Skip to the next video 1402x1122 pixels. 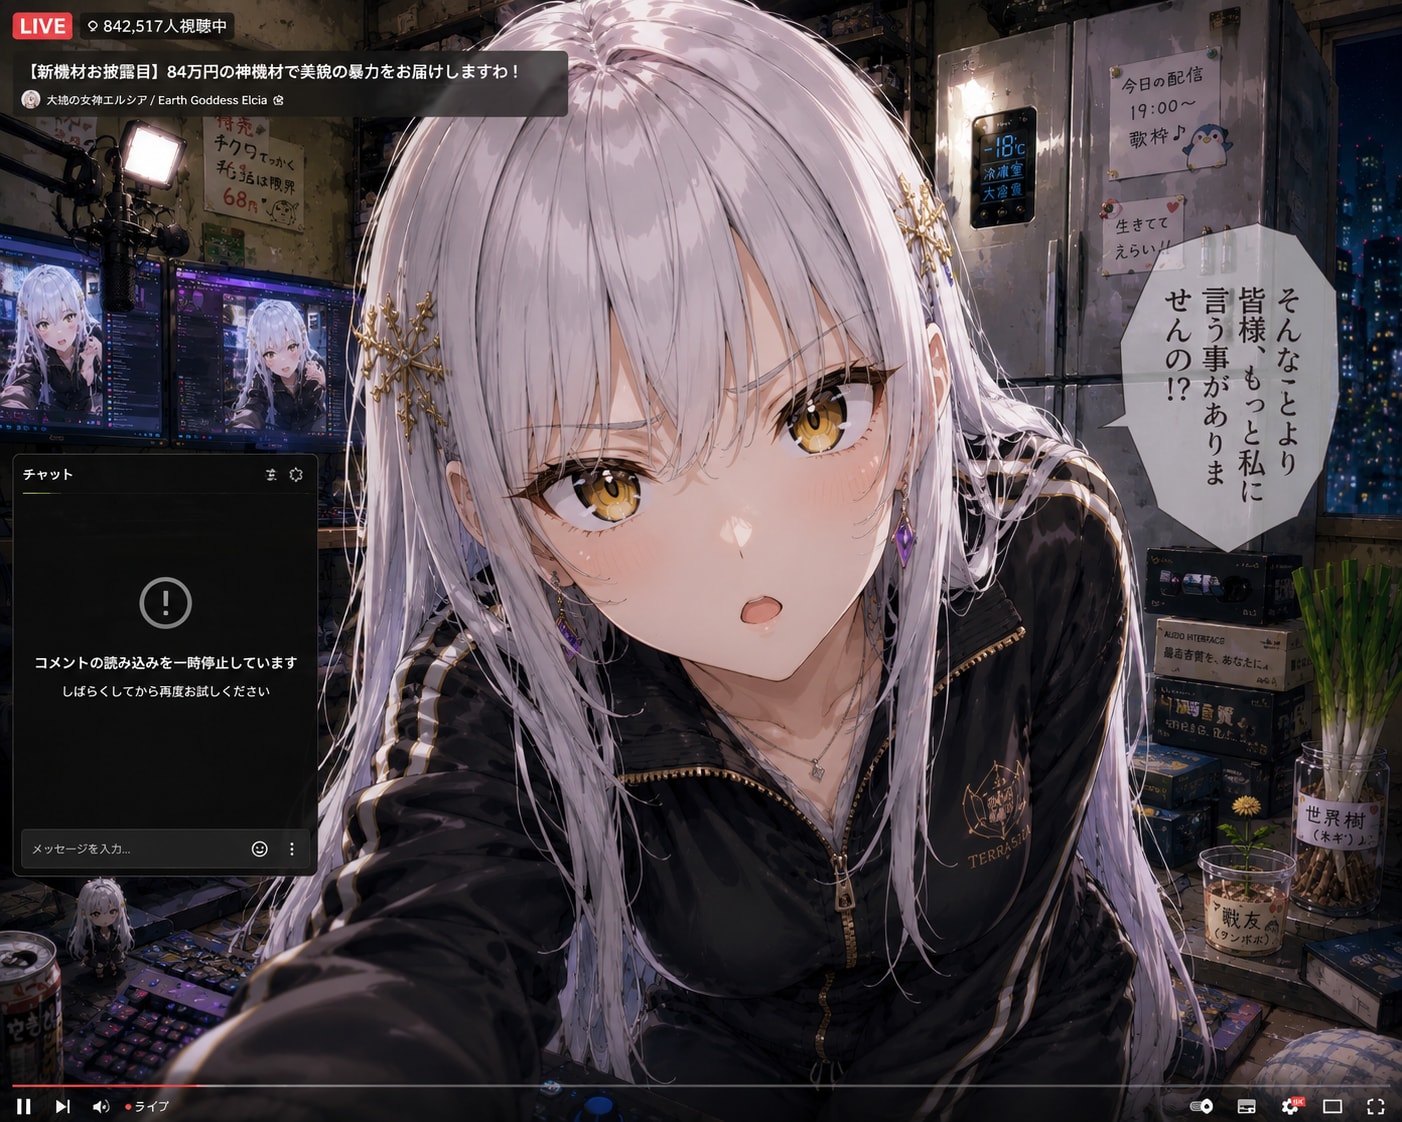(62, 1106)
